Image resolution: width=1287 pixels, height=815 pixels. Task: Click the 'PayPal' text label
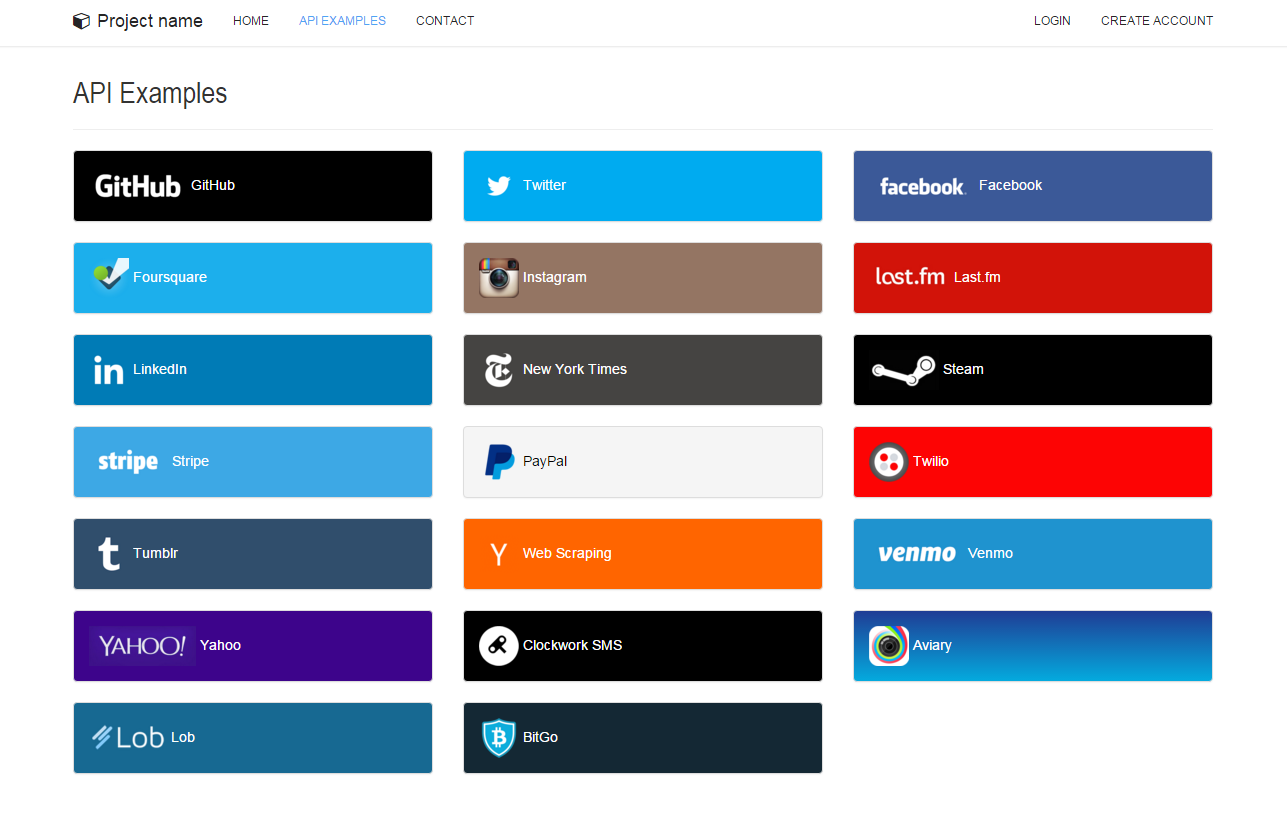coord(545,461)
